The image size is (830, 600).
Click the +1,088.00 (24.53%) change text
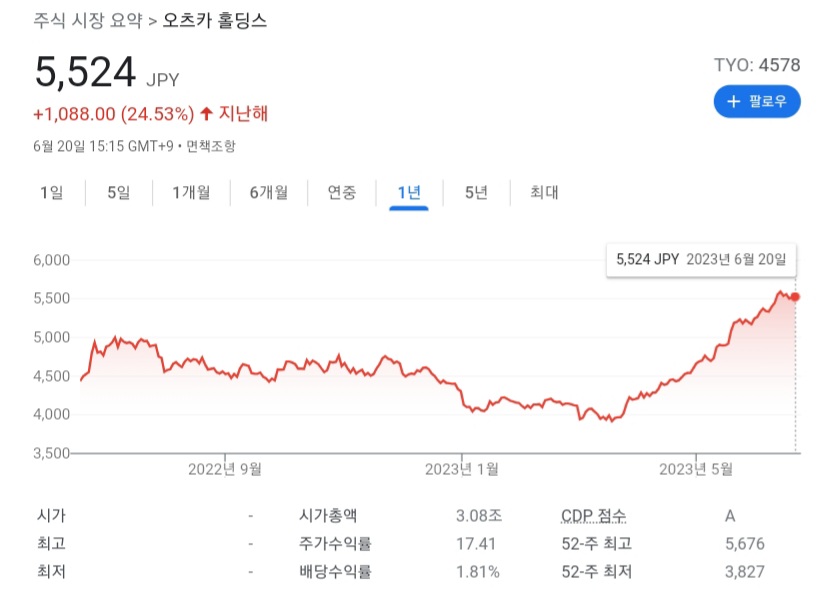pos(114,114)
